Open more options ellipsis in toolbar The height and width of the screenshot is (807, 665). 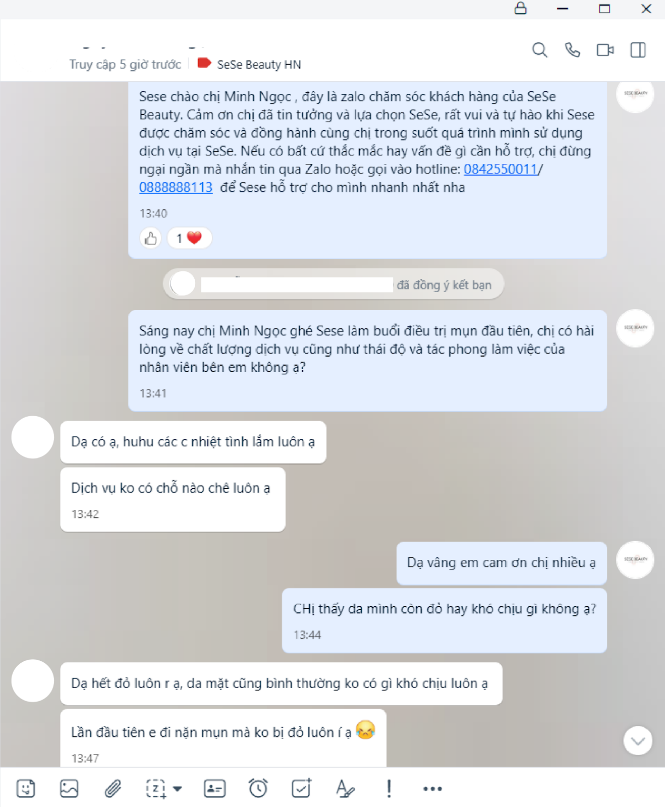(x=432, y=788)
